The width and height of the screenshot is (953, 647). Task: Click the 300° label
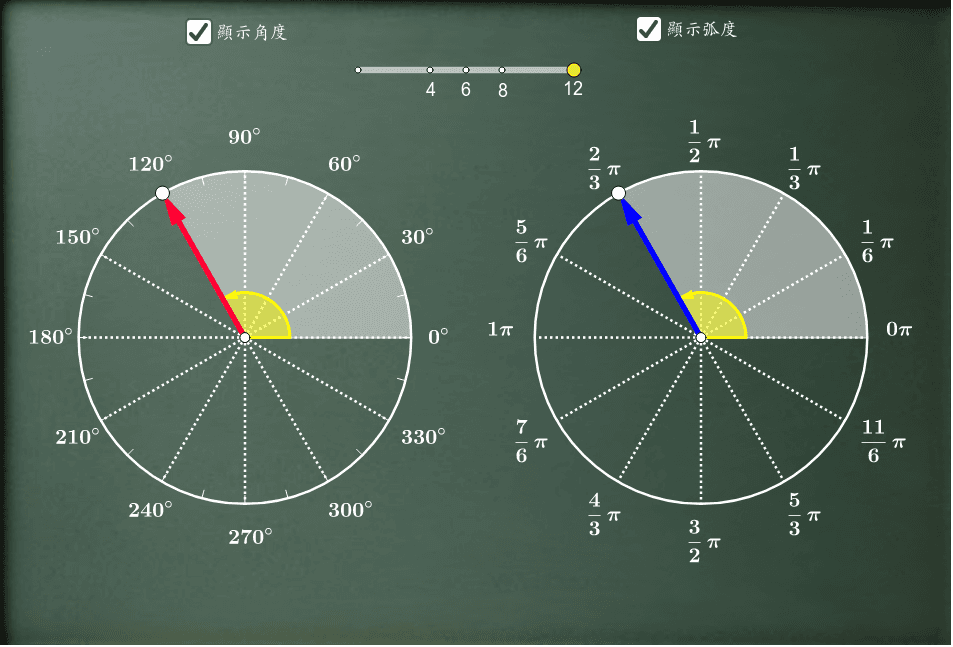350,510
